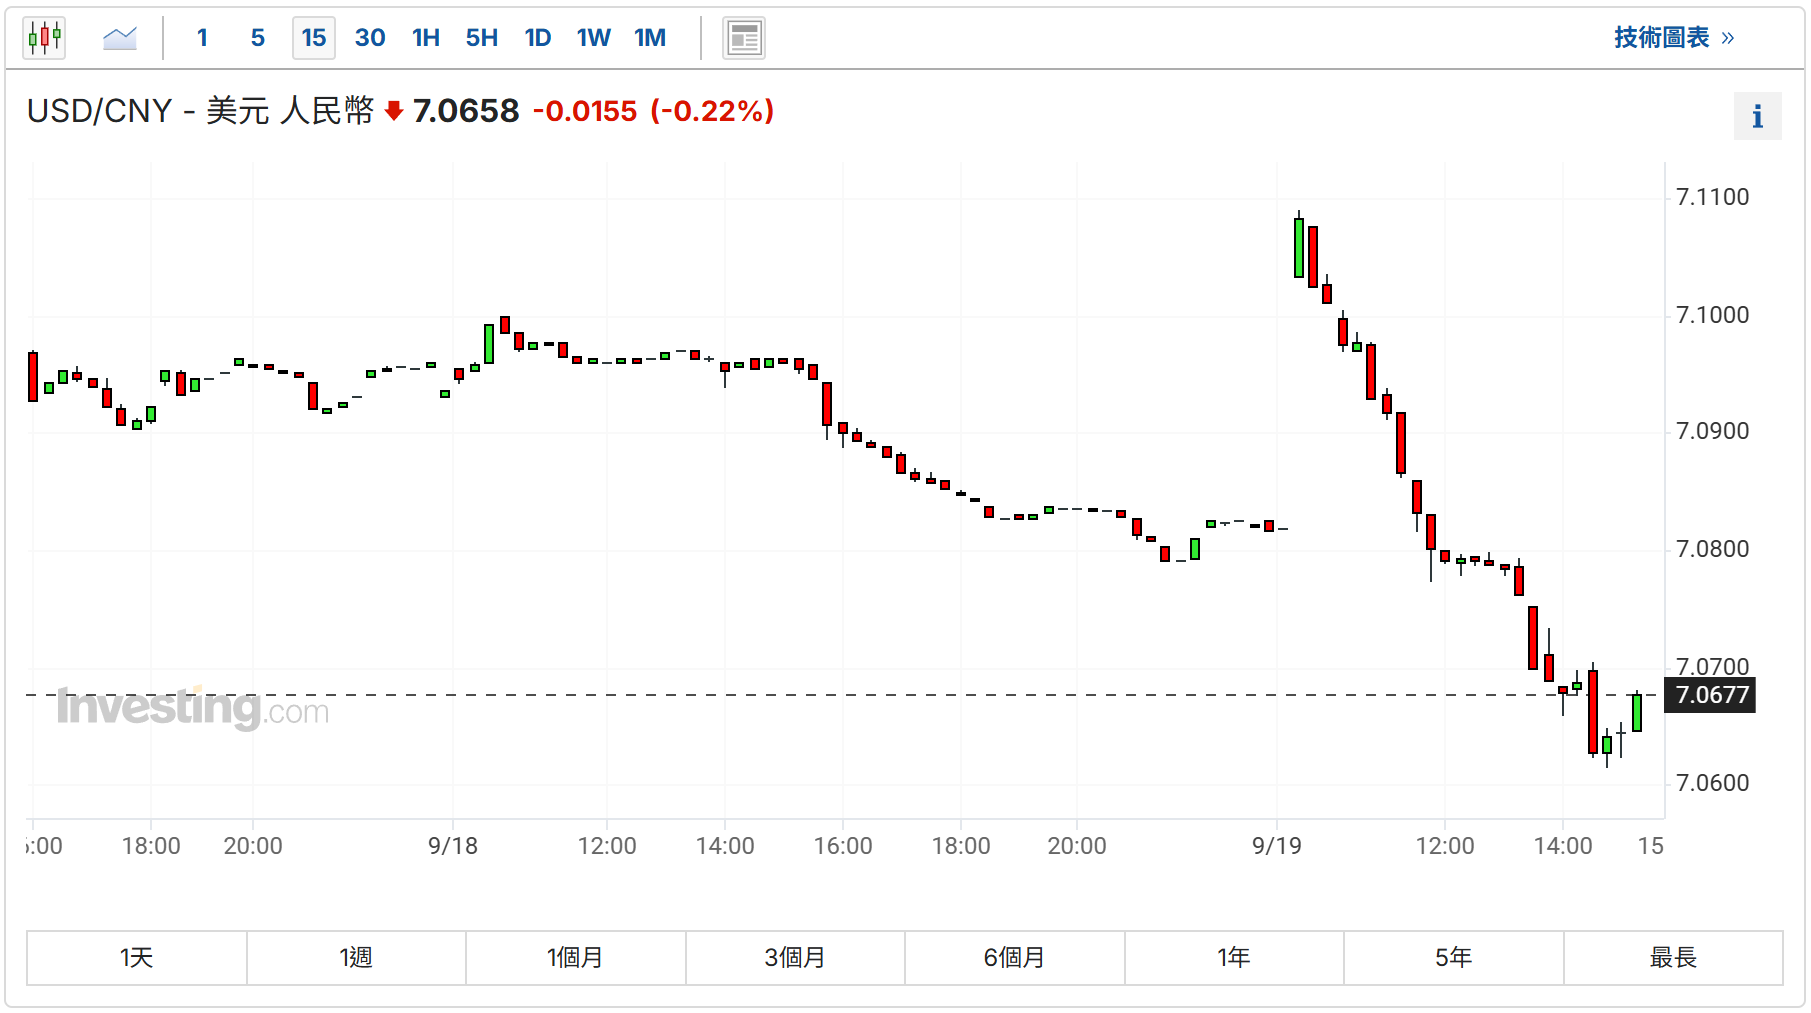Viewport: 1811px width, 1013px height.
Task: Show the 1天 time range
Action: pos(137,958)
